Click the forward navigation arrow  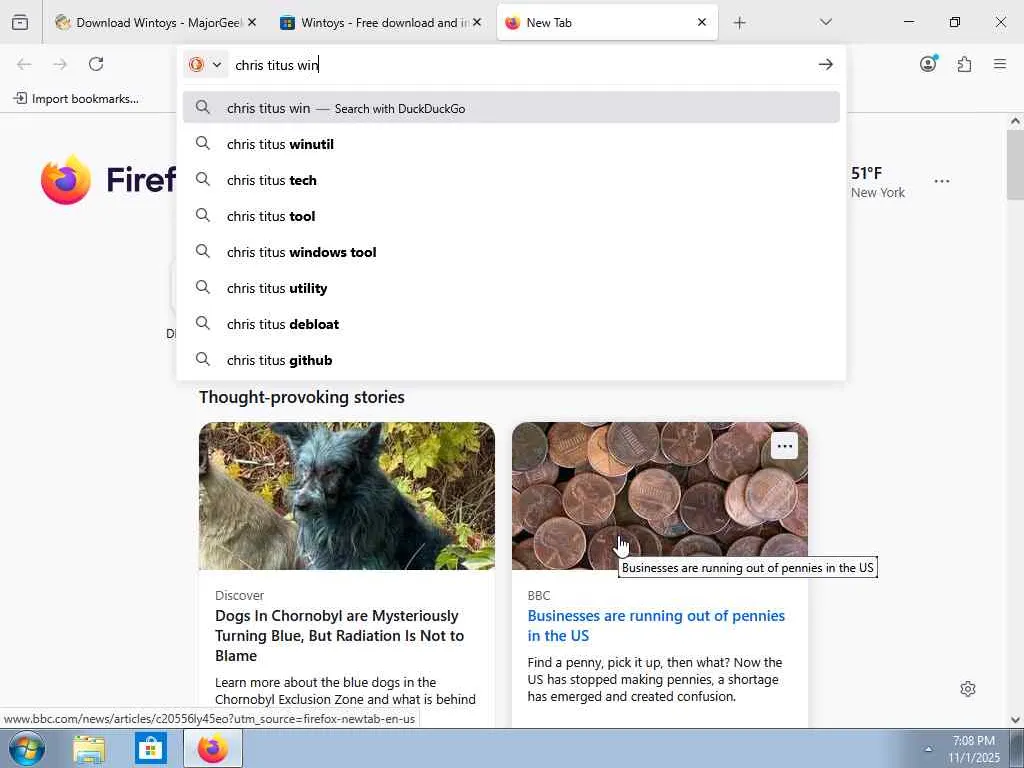60,64
